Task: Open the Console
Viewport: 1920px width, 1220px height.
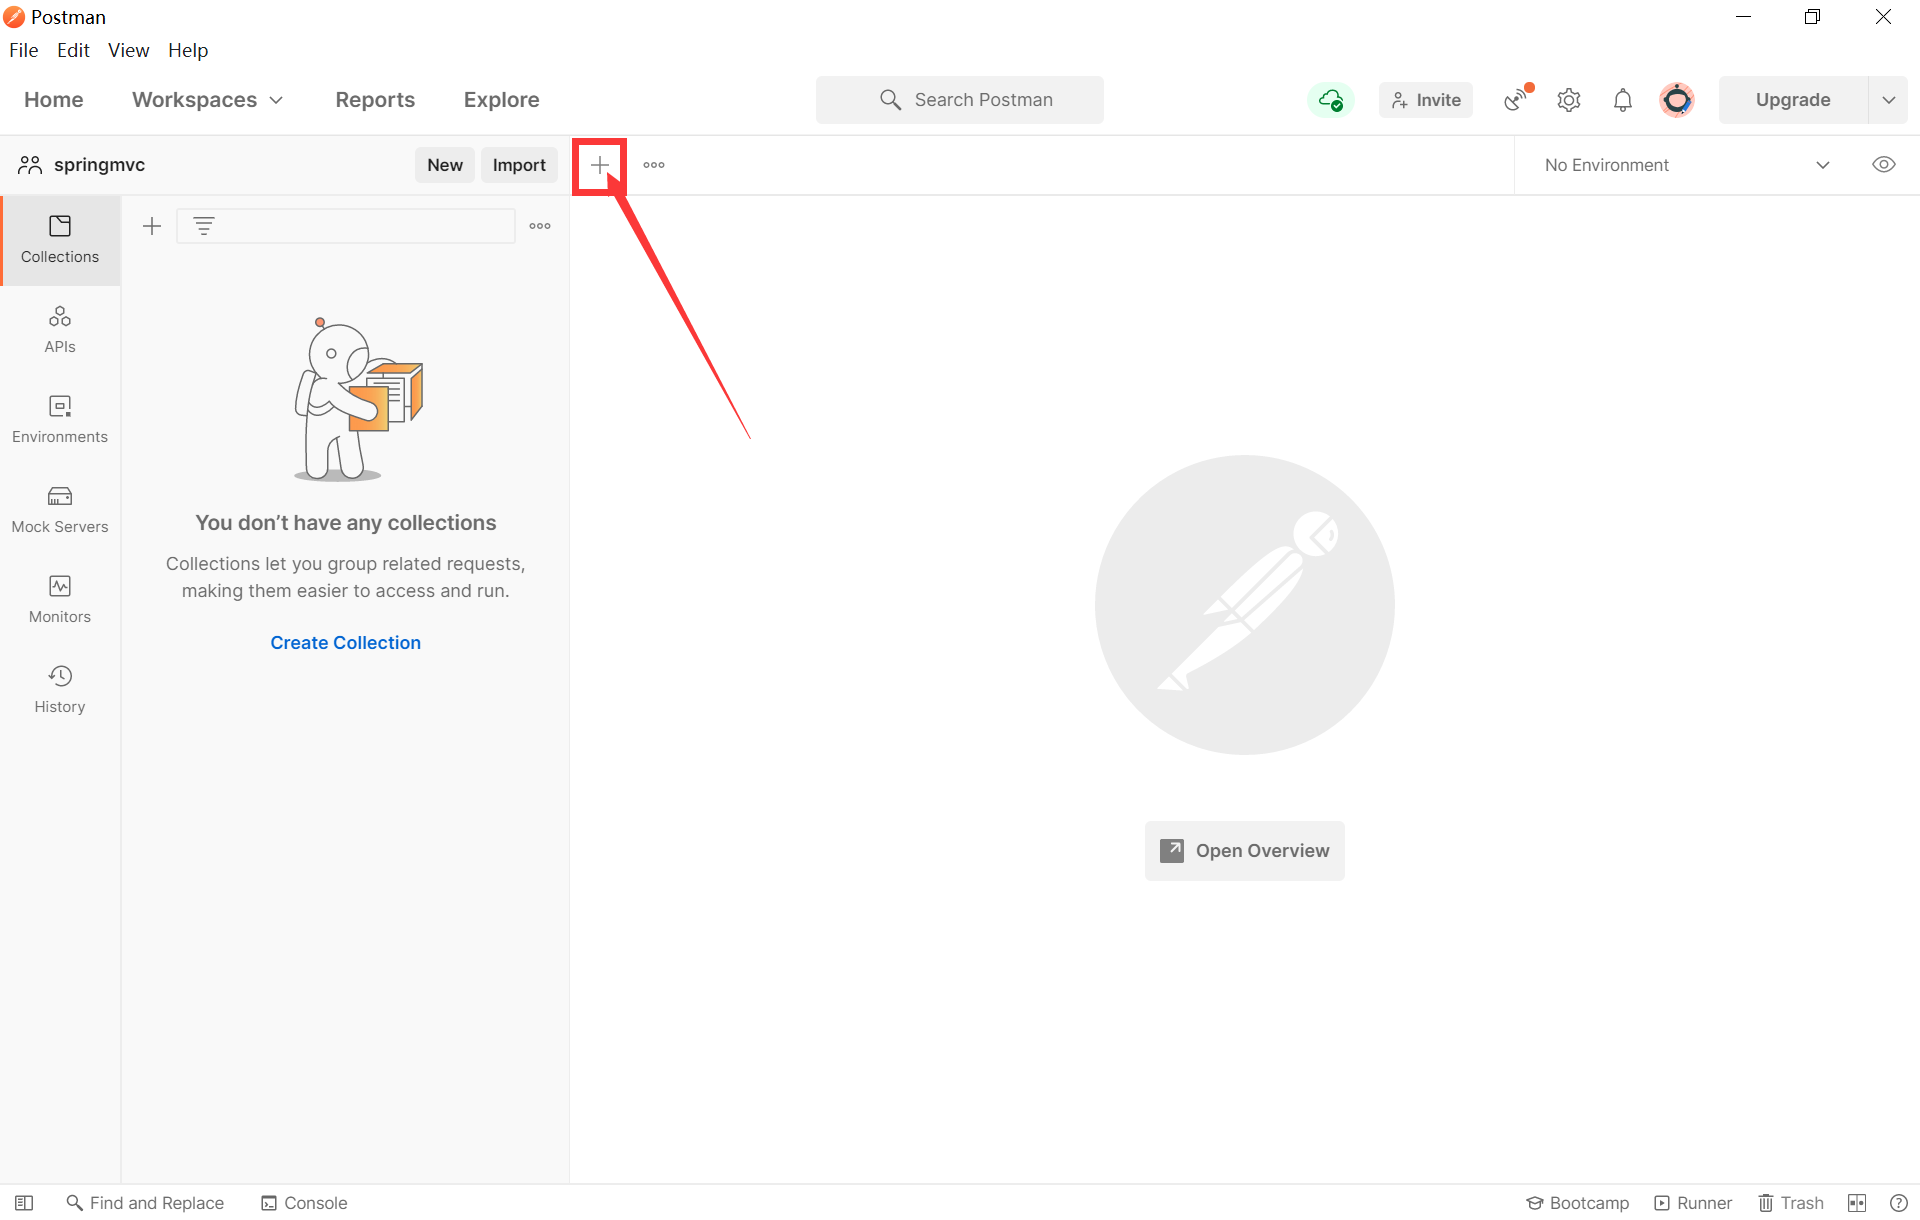Action: pos(305,1203)
